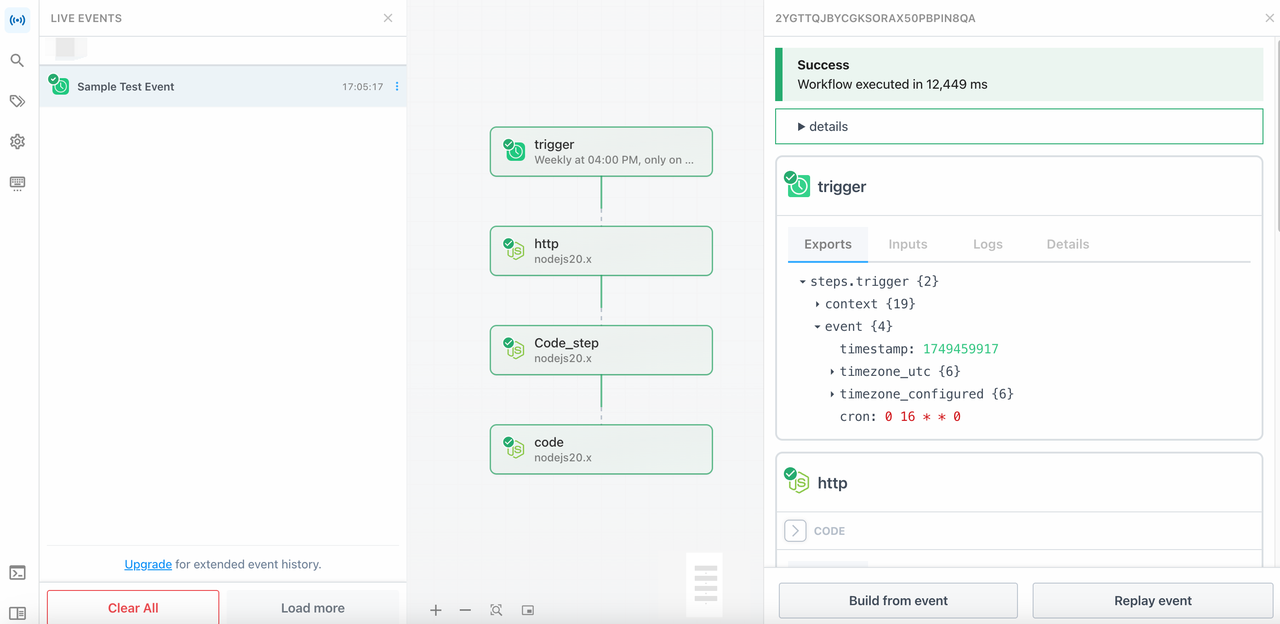Open Sample Test Event options menu
Viewport: 1280px width, 624px height.
pyautogui.click(x=397, y=87)
